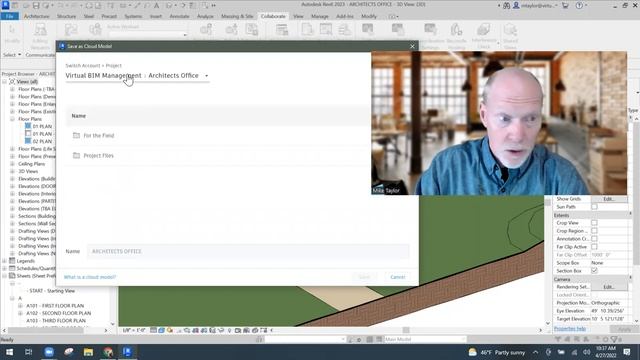Image resolution: width=640 pixels, height=360 pixels.
Task: Expand the 3D Views tree node
Action: tap(12, 171)
